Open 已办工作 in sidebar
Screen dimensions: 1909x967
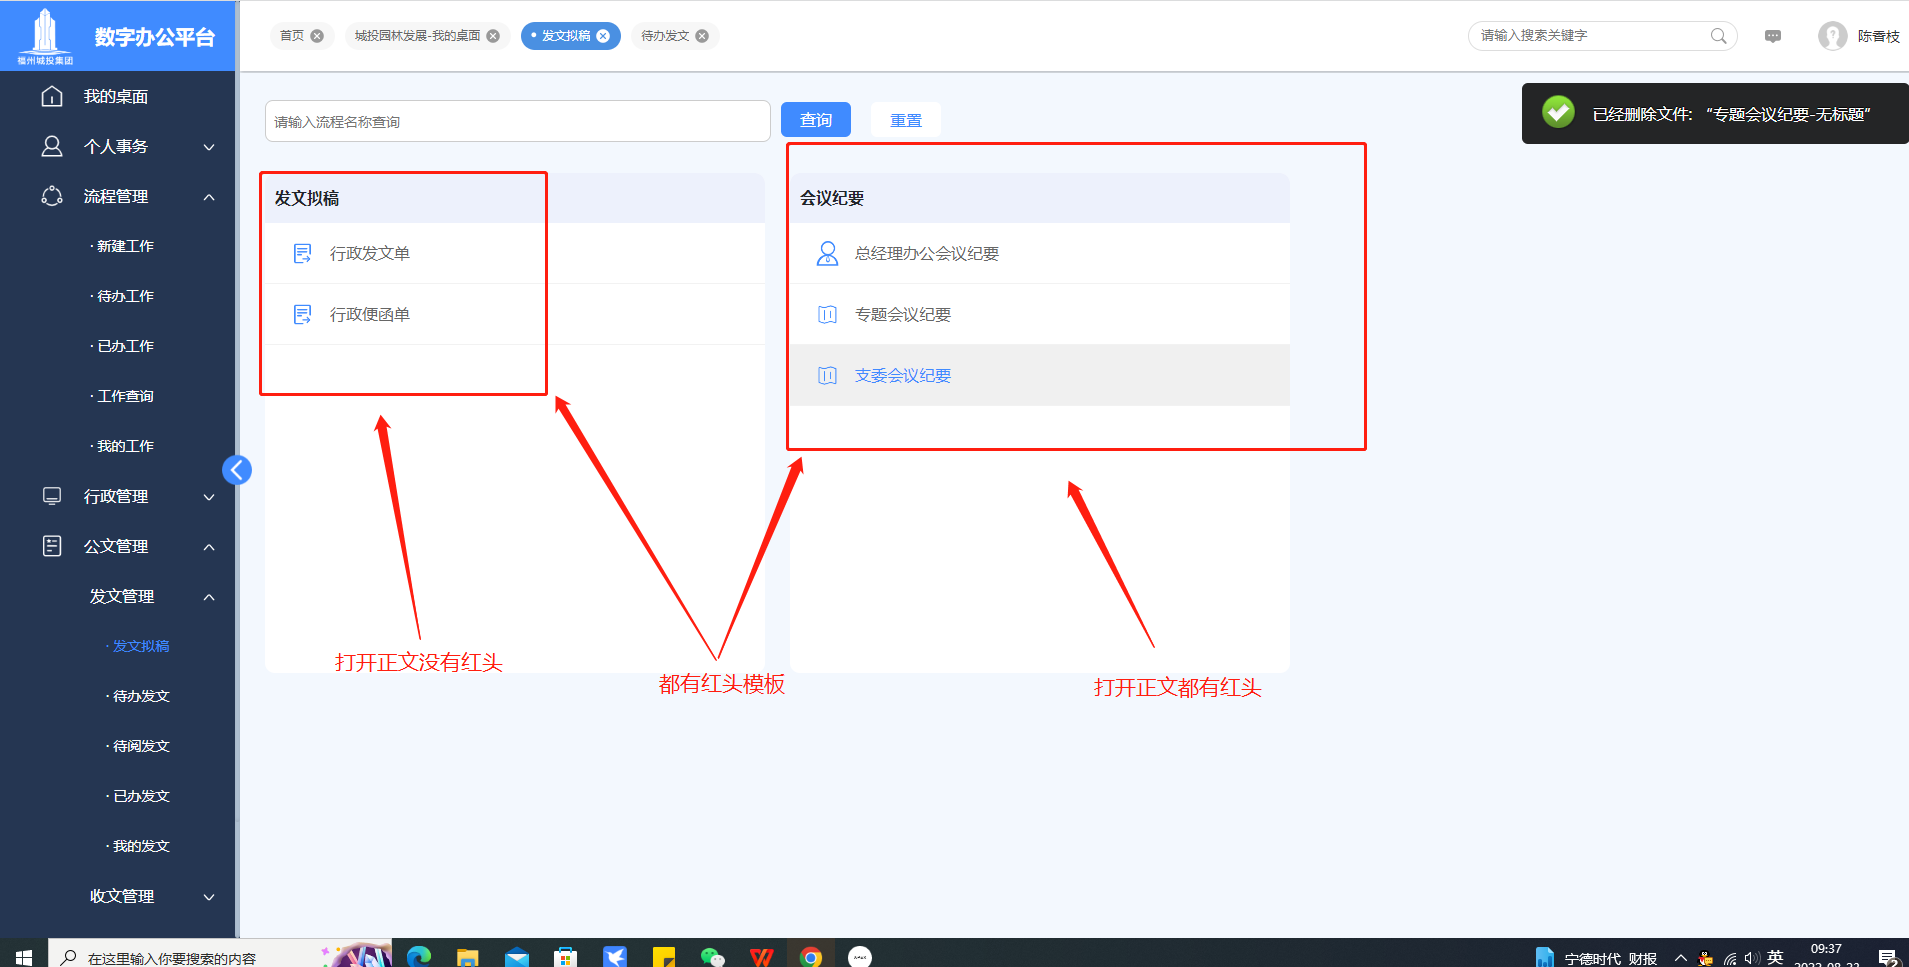coord(125,346)
